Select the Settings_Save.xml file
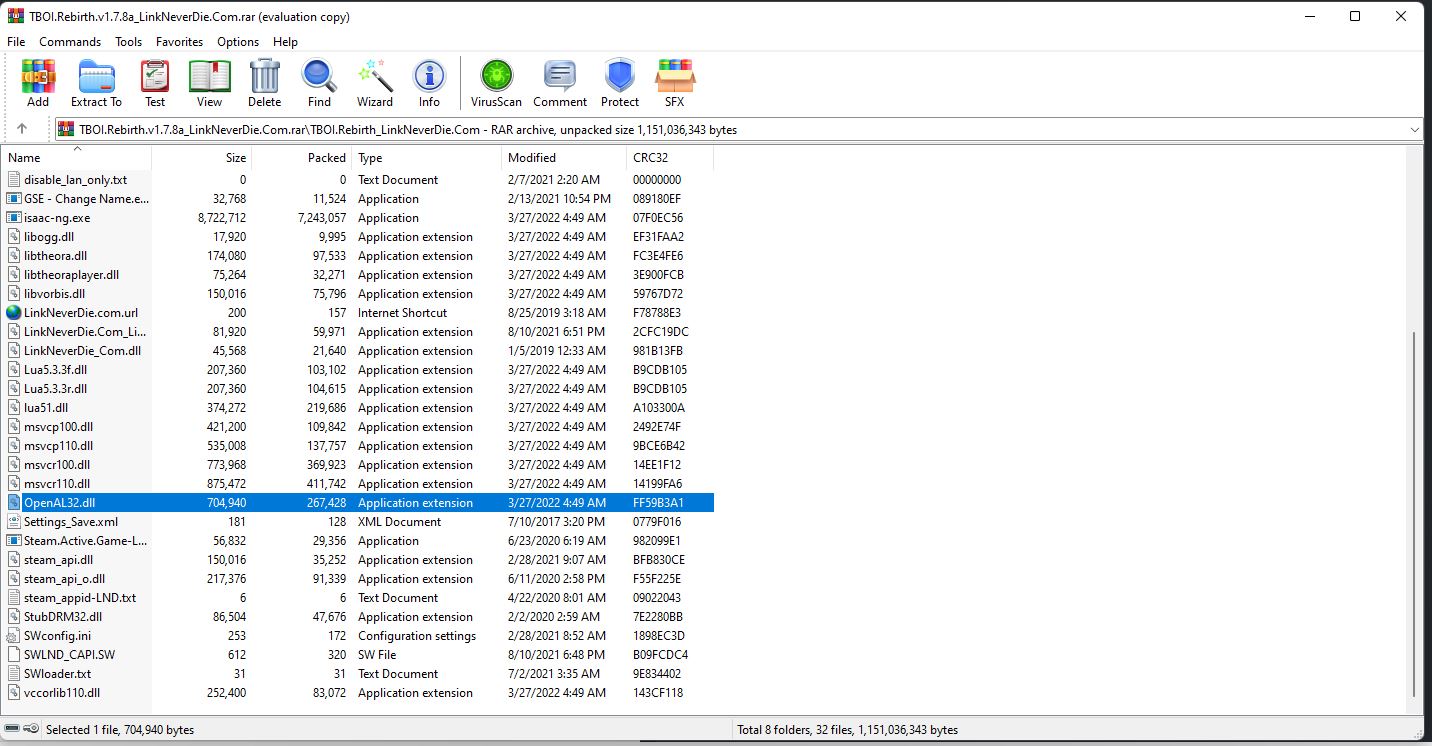Image resolution: width=1432 pixels, height=746 pixels. [71, 522]
